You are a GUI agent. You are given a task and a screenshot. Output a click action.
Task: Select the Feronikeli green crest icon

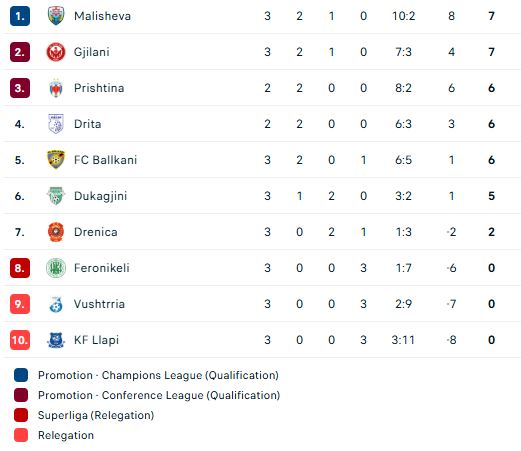[x=56, y=268]
